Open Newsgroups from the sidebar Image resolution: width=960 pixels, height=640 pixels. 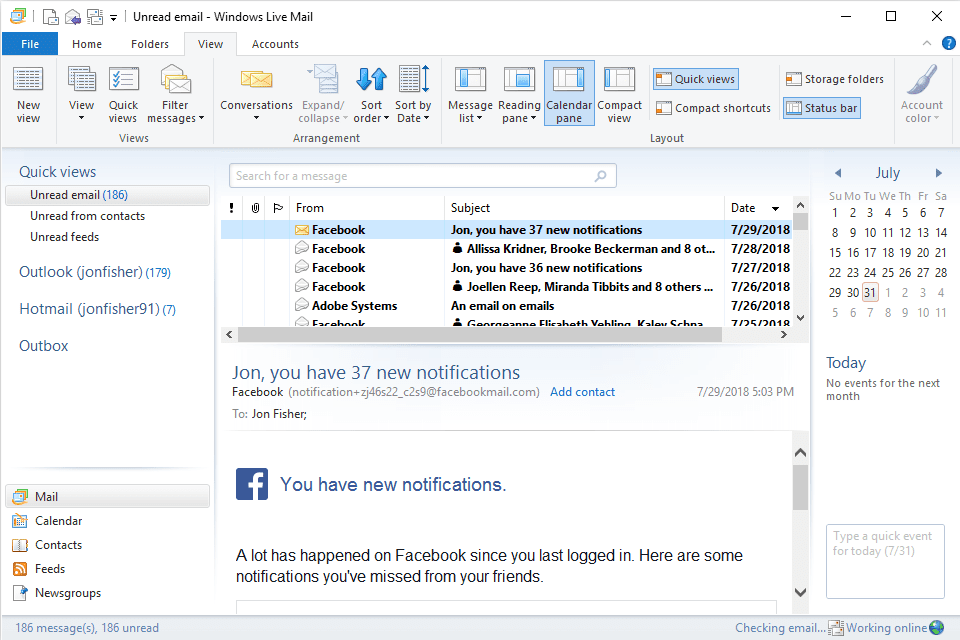(67, 593)
